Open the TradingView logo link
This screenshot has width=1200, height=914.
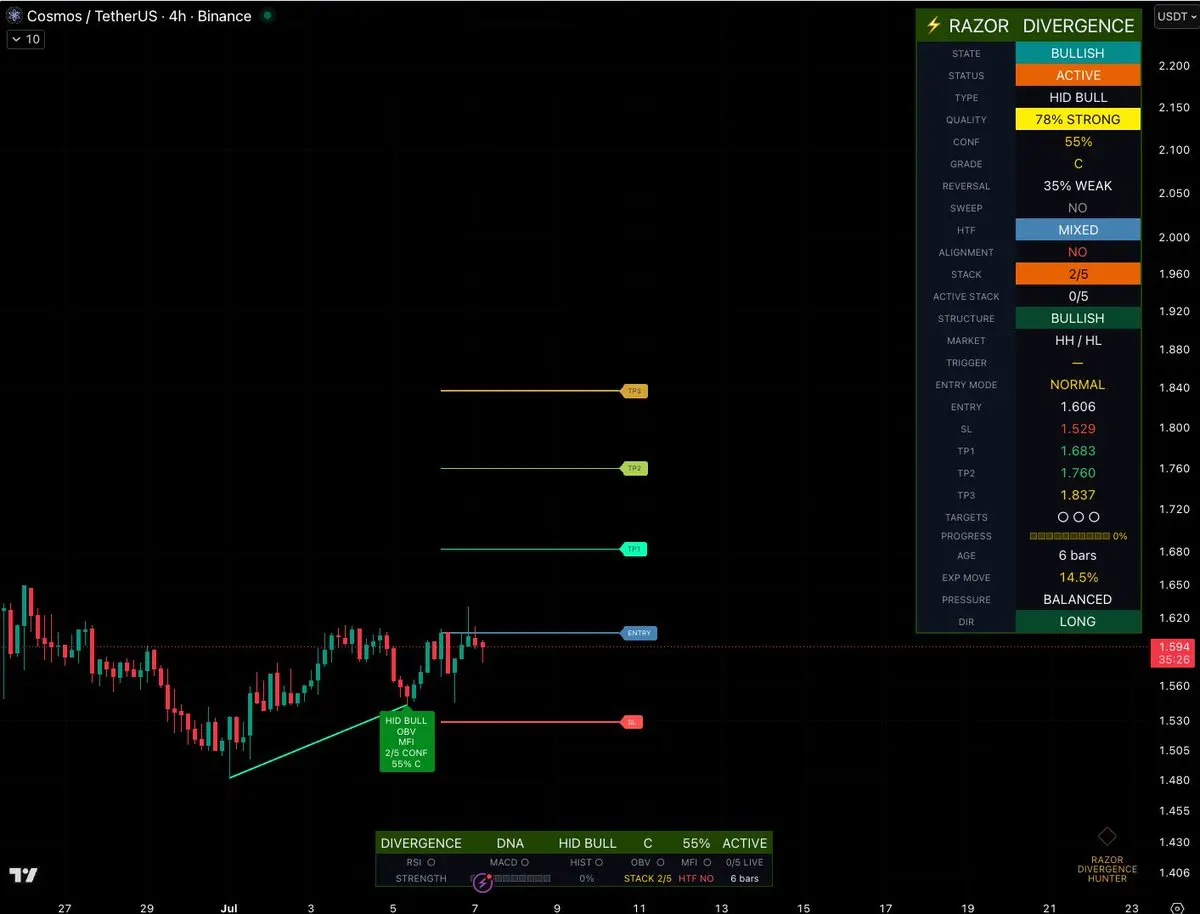pos(24,875)
